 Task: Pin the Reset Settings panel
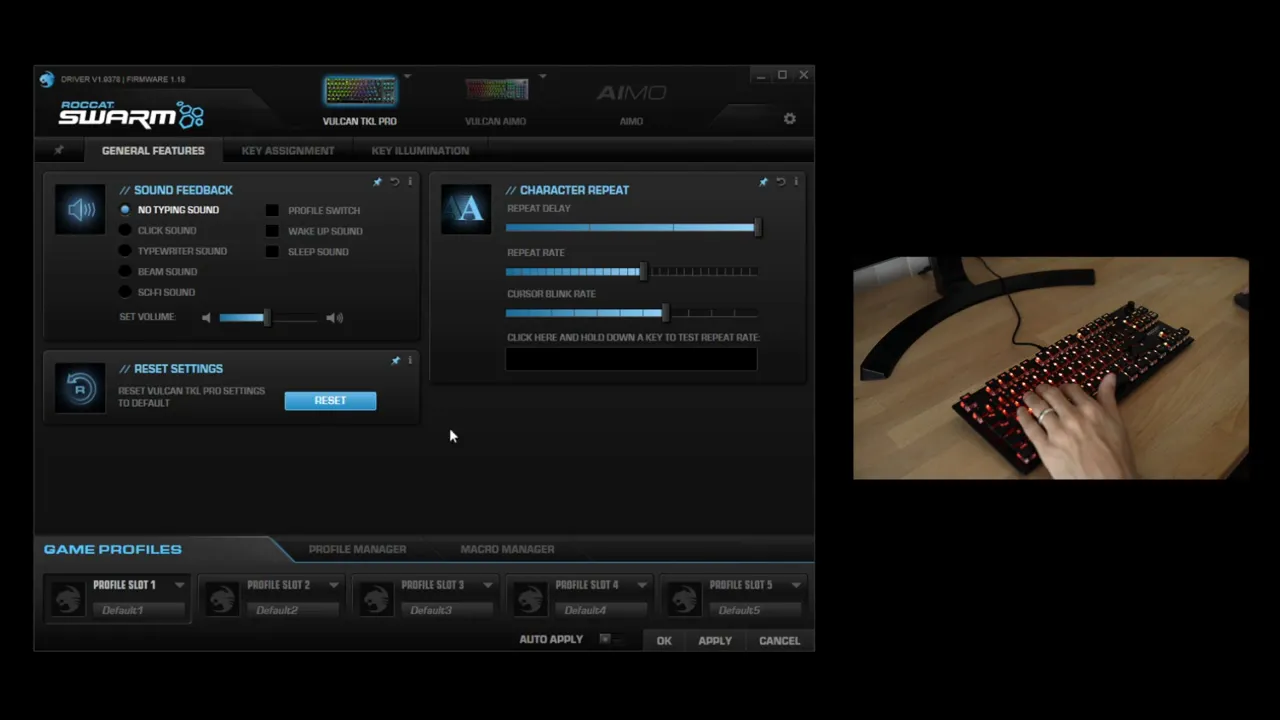pos(395,360)
